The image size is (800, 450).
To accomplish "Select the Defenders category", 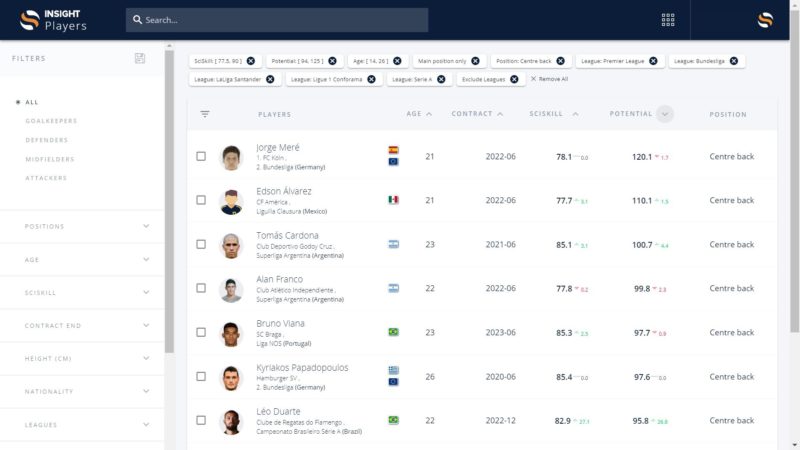I will [46, 140].
